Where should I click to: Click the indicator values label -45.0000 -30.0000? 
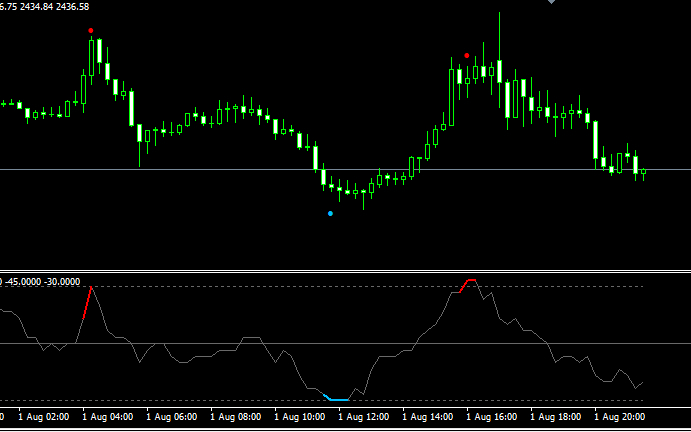(43, 282)
